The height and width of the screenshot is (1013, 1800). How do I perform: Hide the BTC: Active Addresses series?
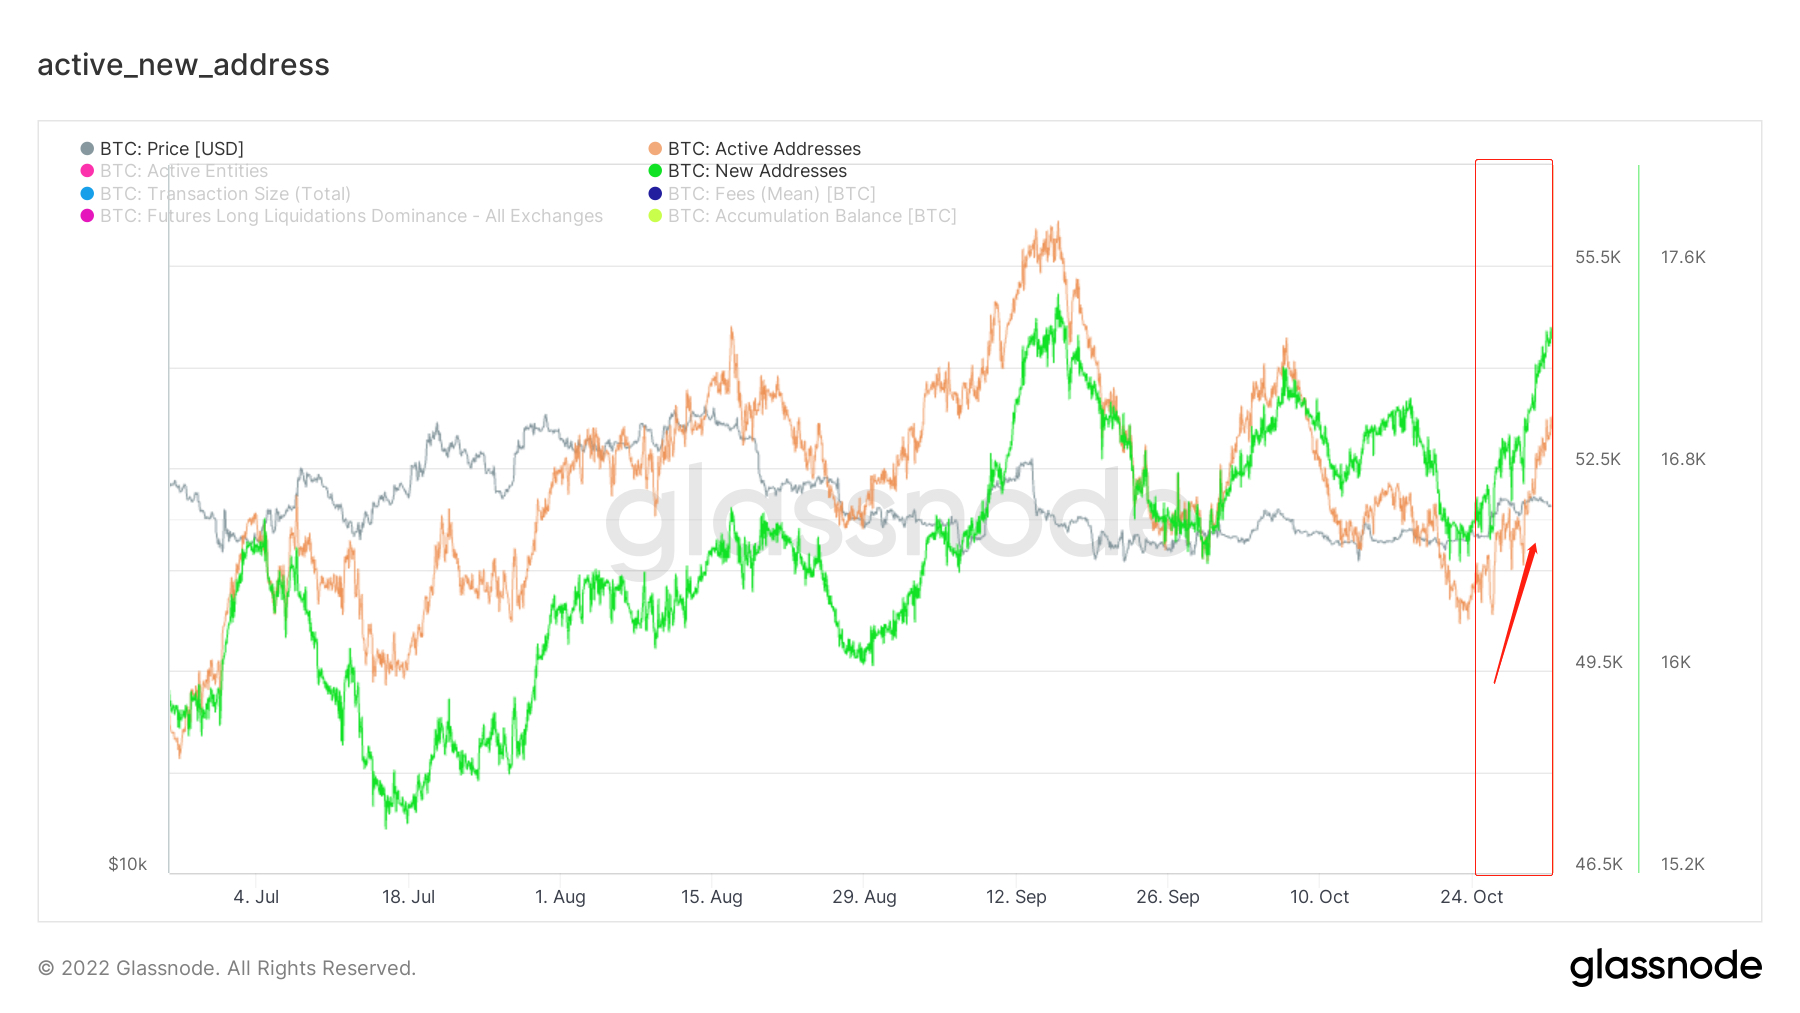point(764,149)
